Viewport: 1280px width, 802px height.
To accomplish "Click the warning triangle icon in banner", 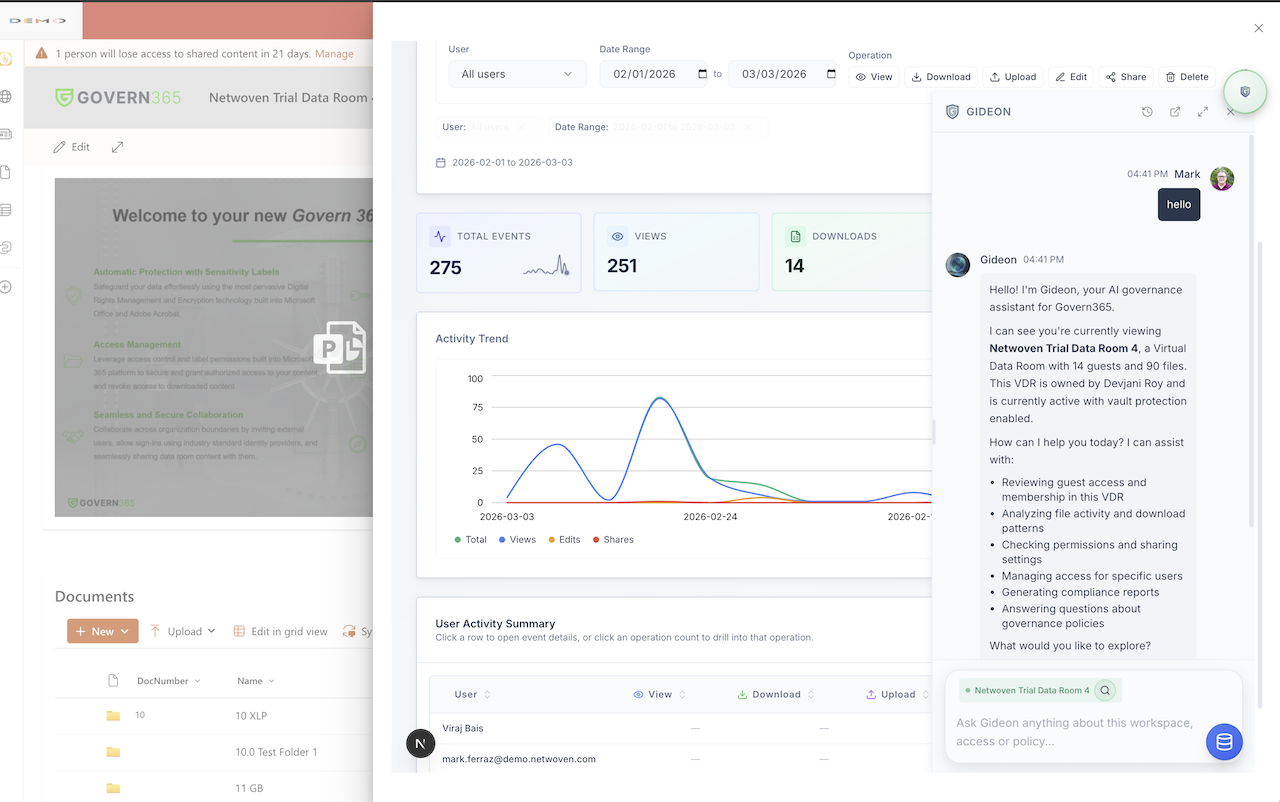I will [x=42, y=53].
